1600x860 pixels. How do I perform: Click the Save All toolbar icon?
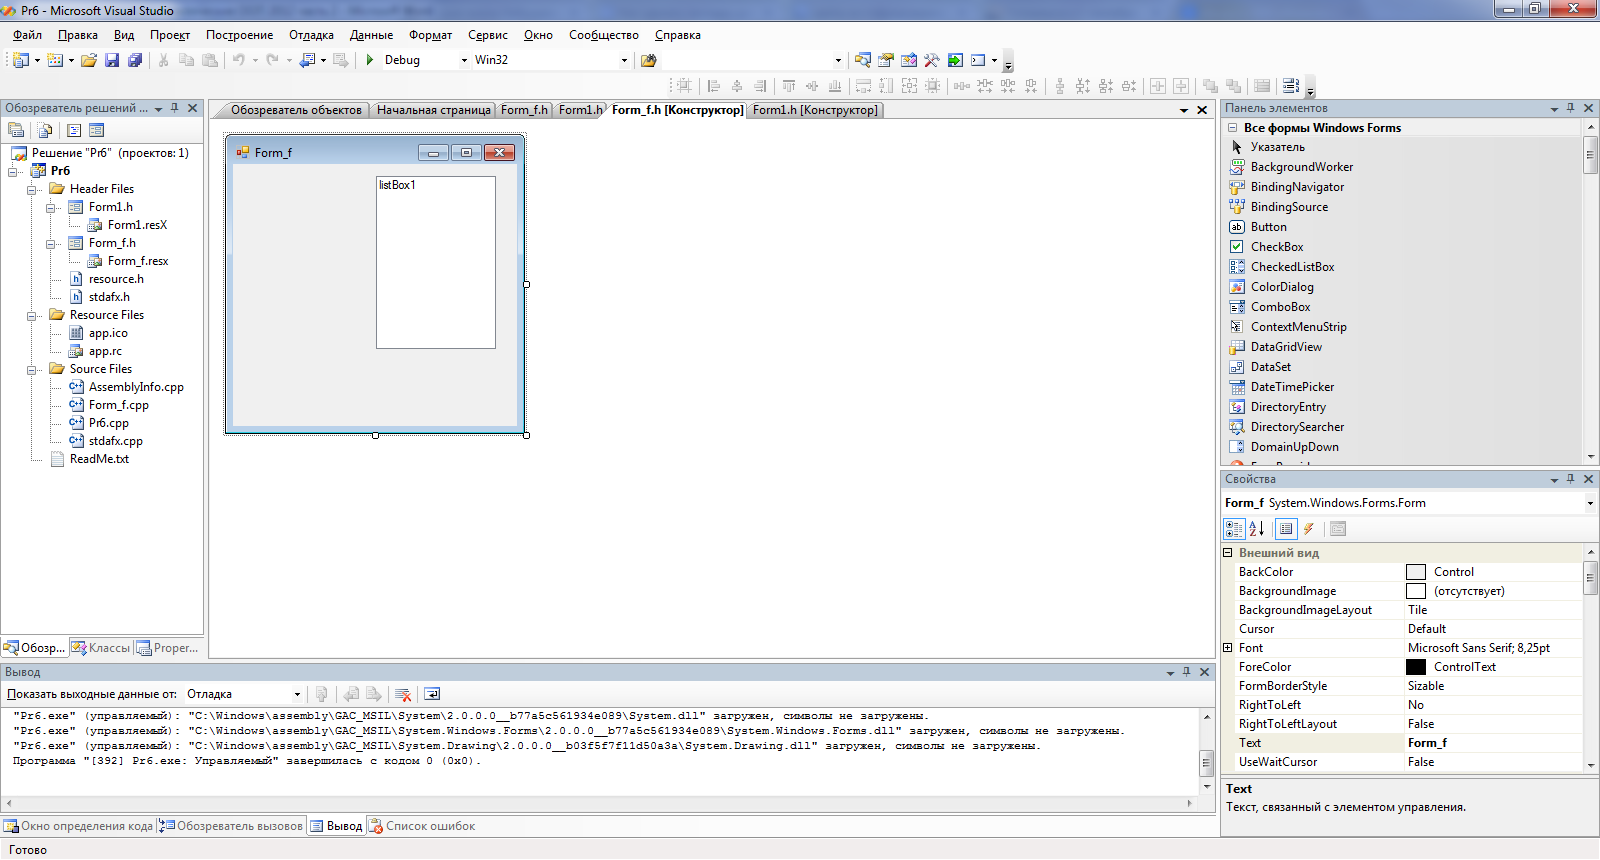click(135, 60)
